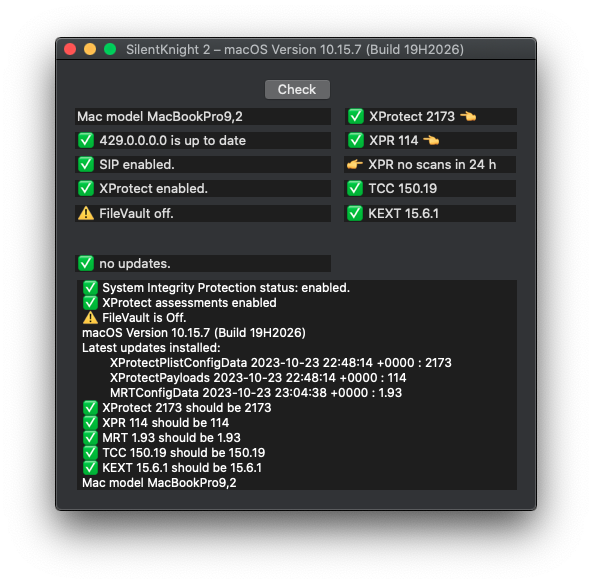Click the '429.0.0.0.0 is up to date' text
This screenshot has width=592, height=584.
173,140
